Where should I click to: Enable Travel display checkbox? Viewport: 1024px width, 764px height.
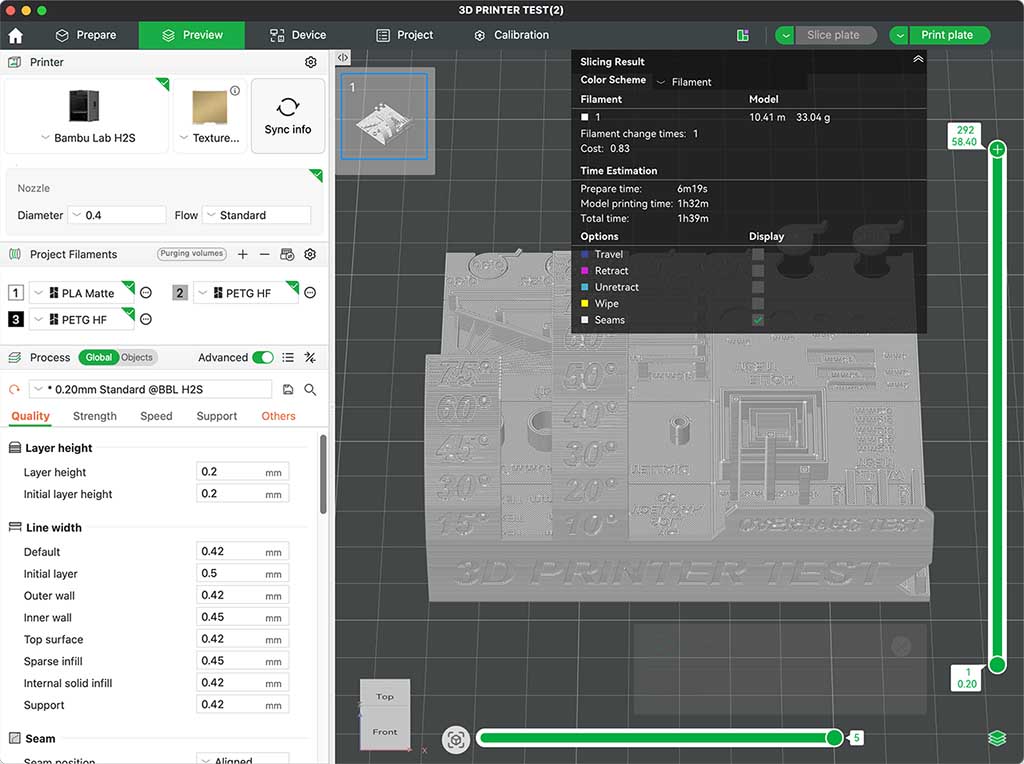tap(758, 254)
